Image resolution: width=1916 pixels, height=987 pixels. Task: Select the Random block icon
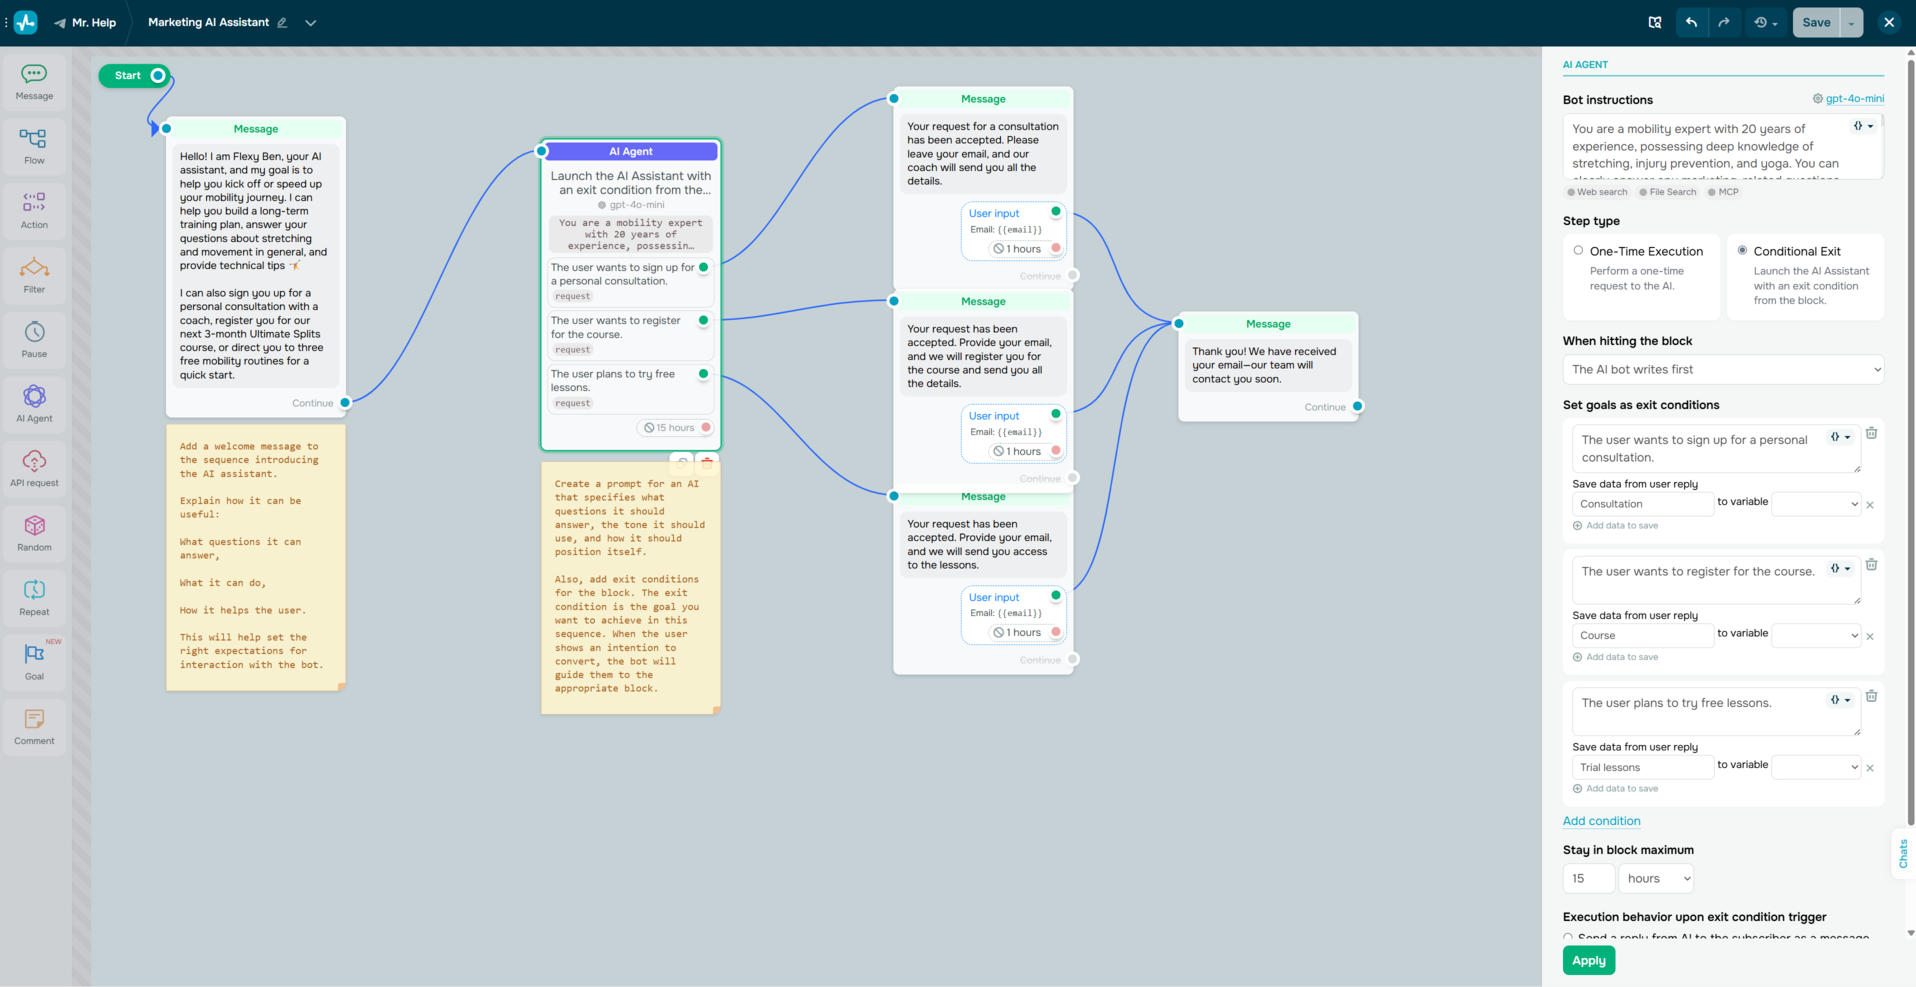click(x=34, y=531)
